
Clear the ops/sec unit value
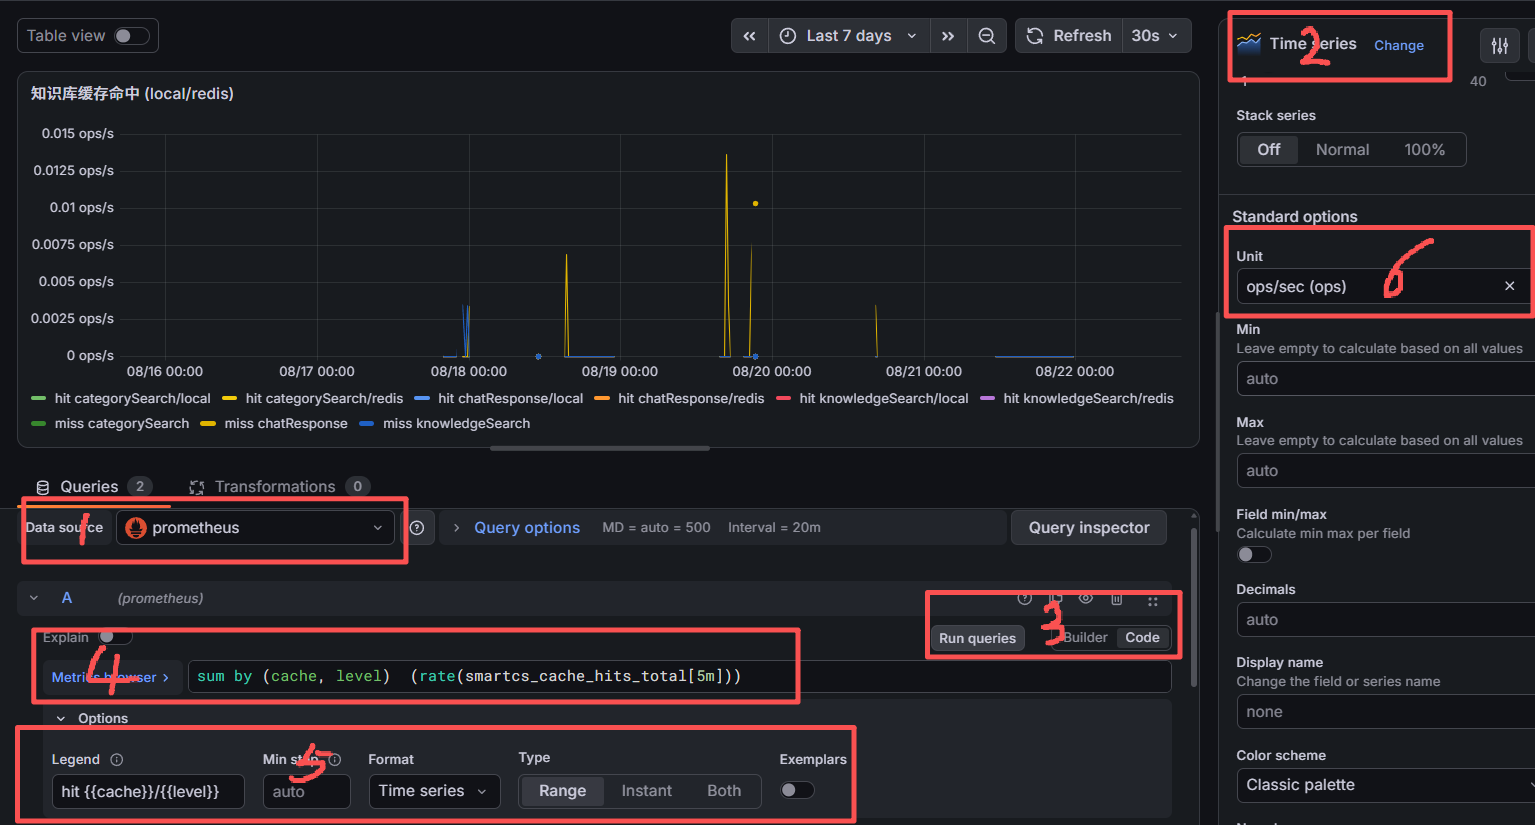click(x=1510, y=286)
